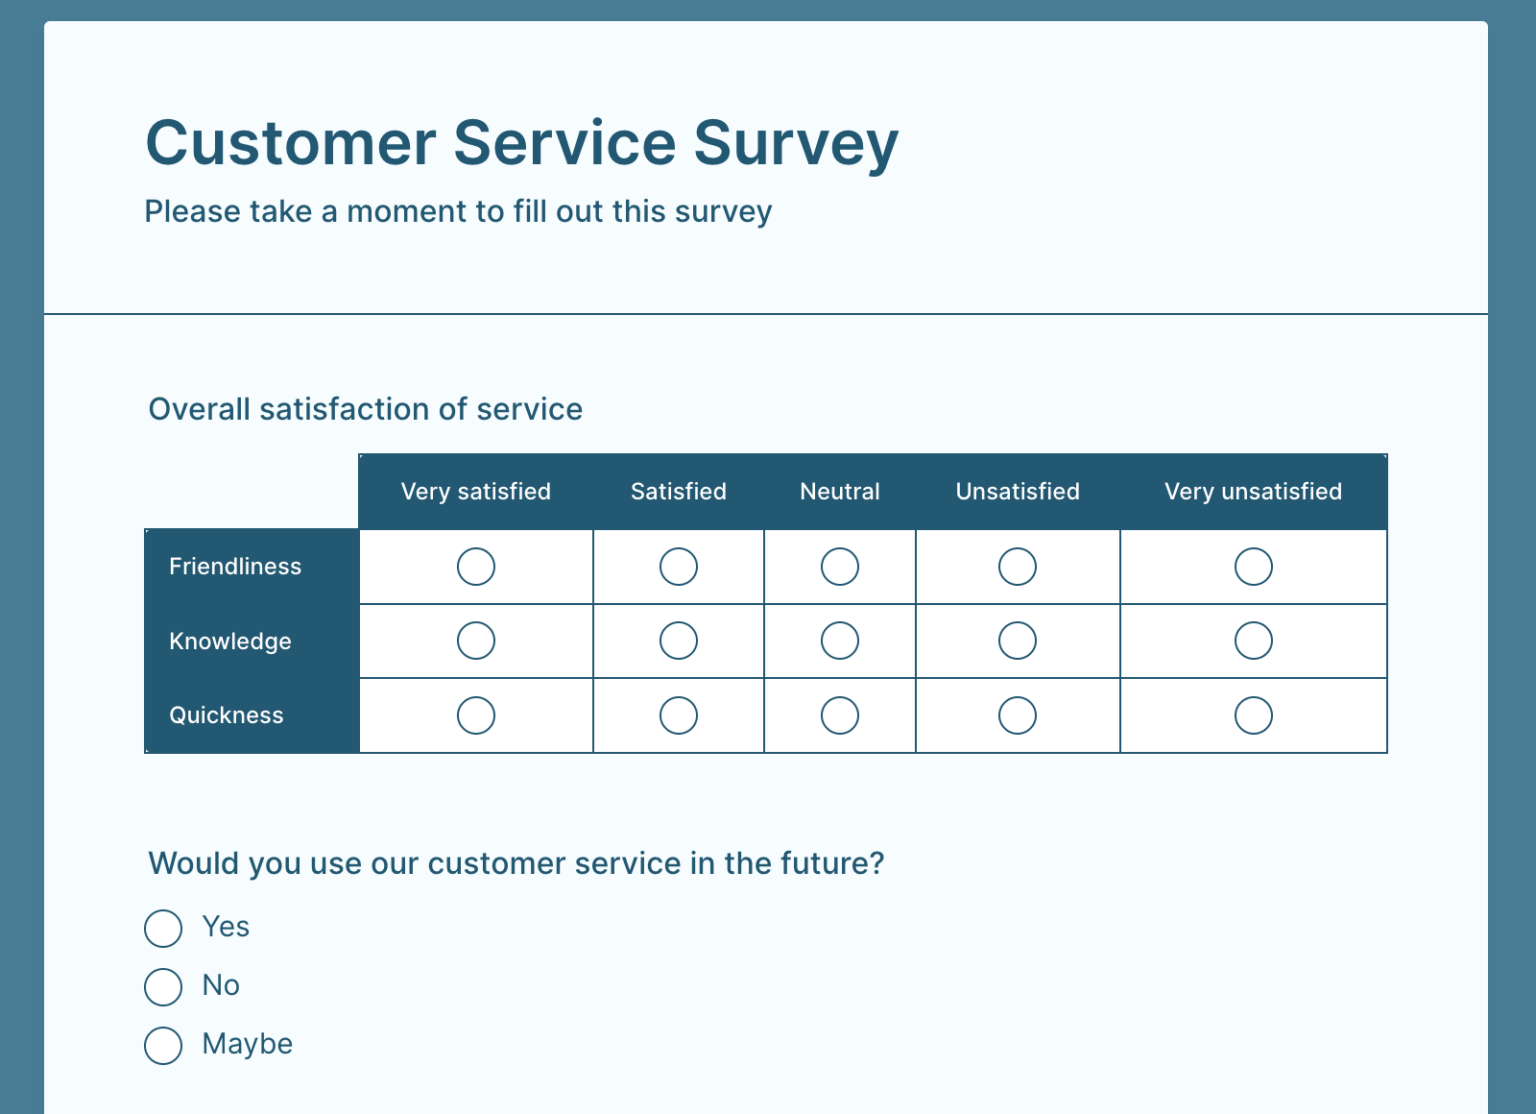
Task: Select Unsatisfied for Knowledge
Action: [1017, 640]
